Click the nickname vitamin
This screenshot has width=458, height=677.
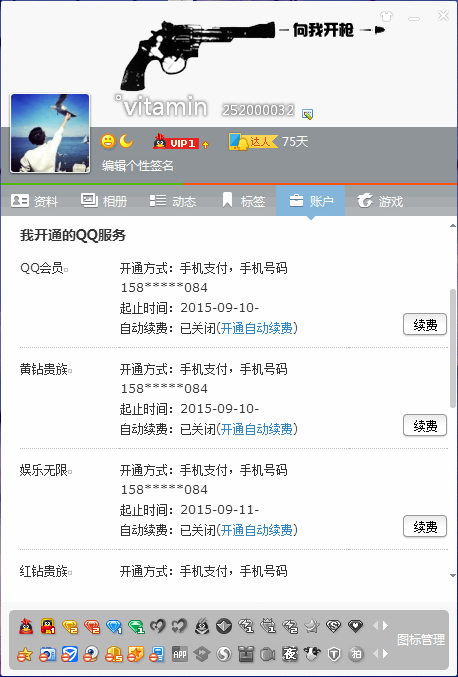162,106
